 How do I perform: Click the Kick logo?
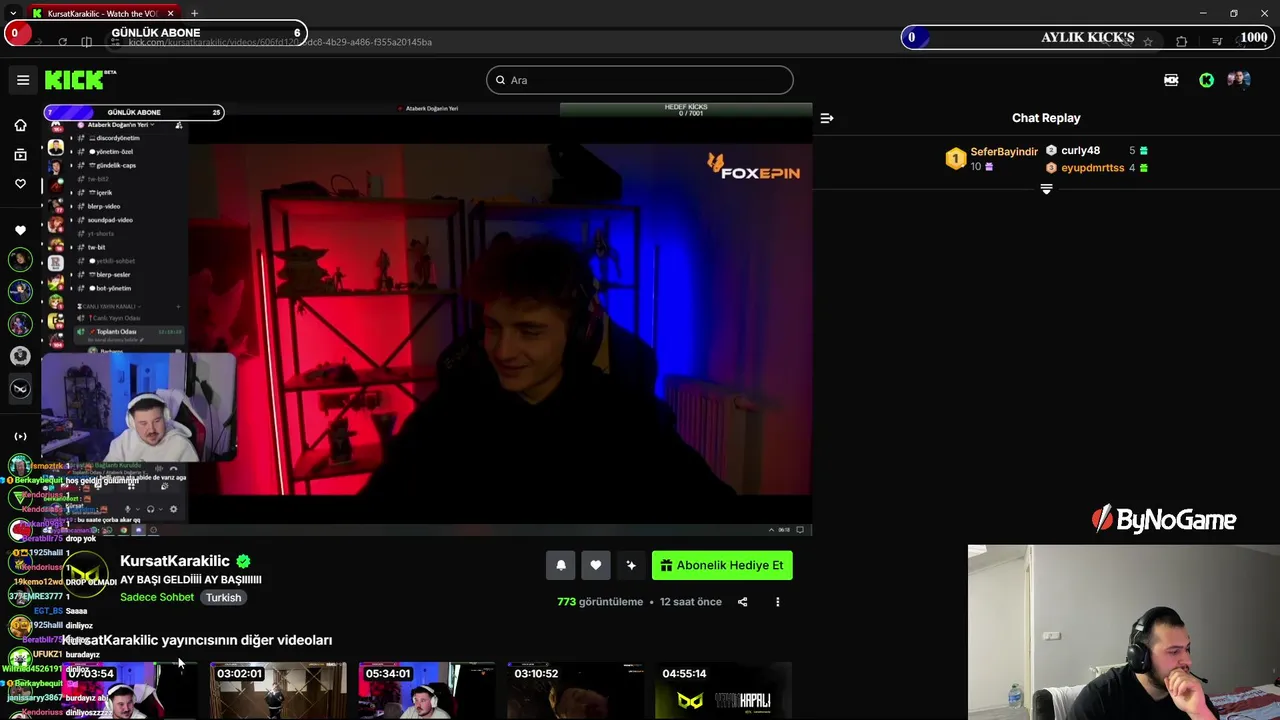click(x=80, y=80)
